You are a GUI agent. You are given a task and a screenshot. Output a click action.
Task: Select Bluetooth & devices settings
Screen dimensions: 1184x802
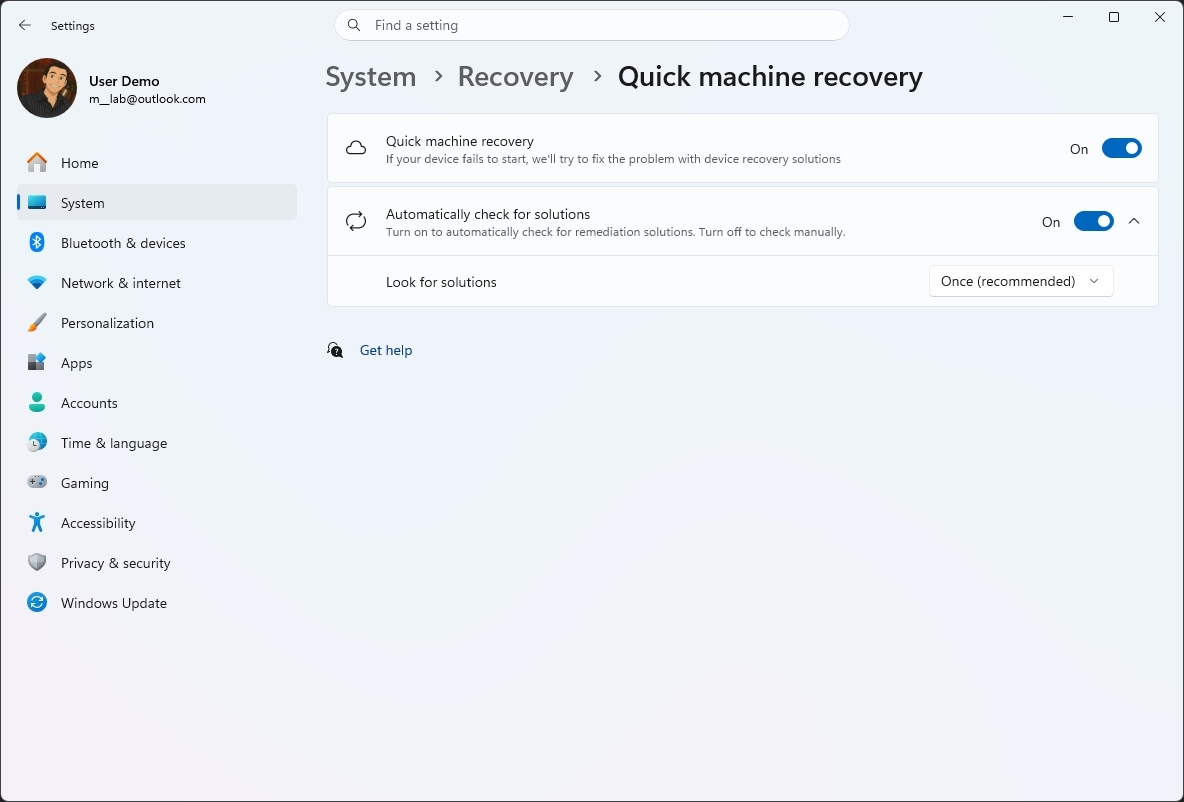click(123, 242)
